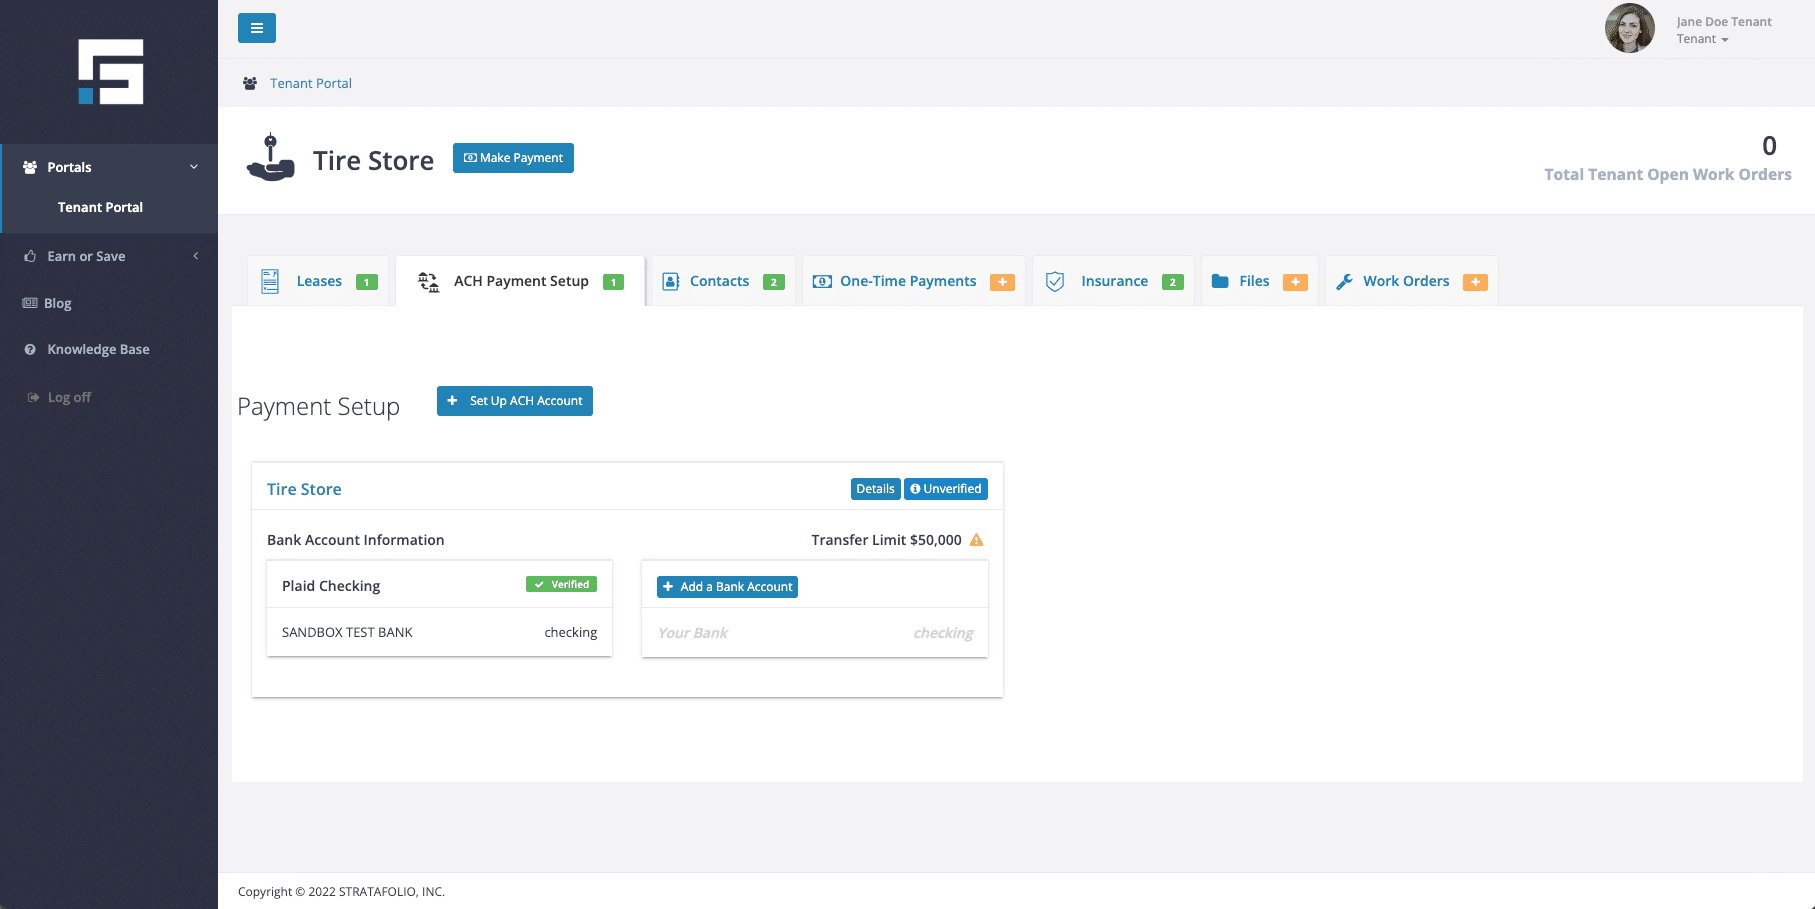Click the Insurance shield icon
Screen dimensions: 1815x909
coord(1055,282)
